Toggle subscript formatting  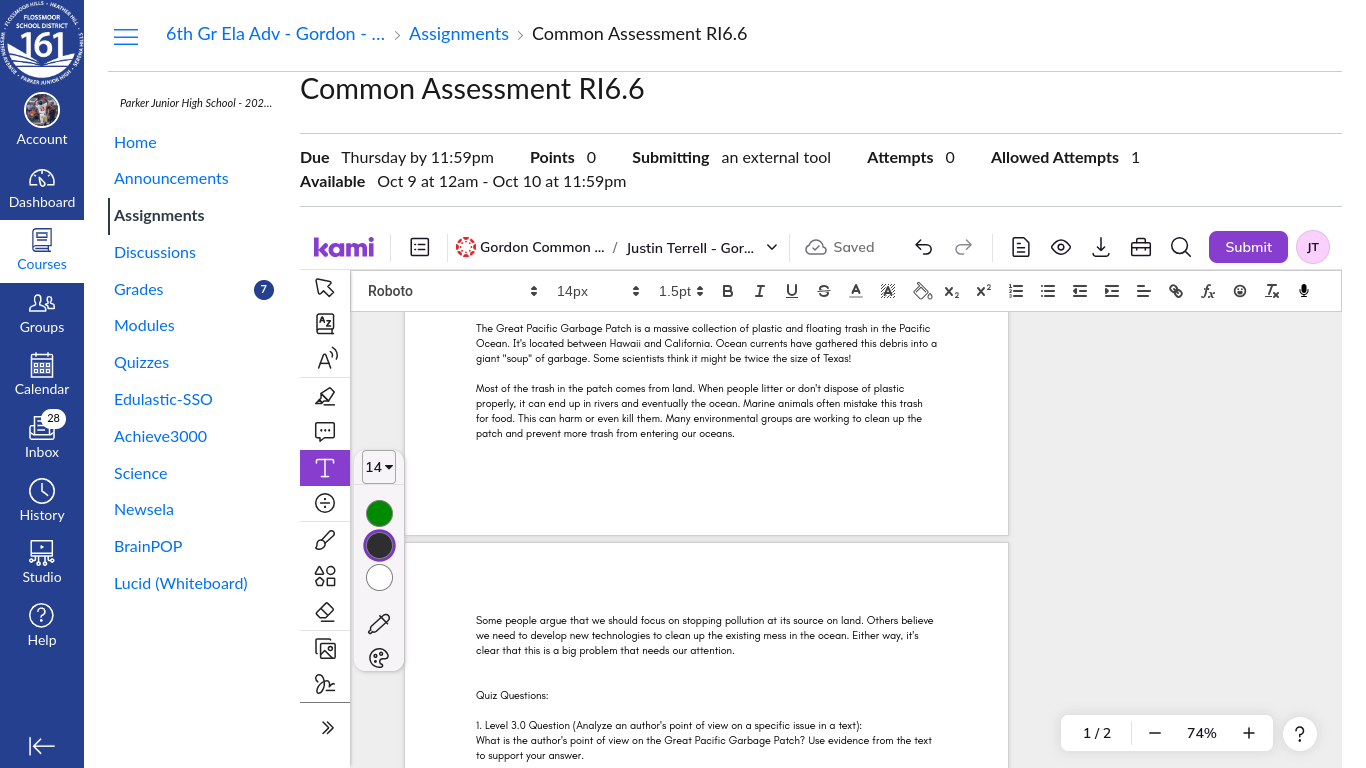click(952, 291)
